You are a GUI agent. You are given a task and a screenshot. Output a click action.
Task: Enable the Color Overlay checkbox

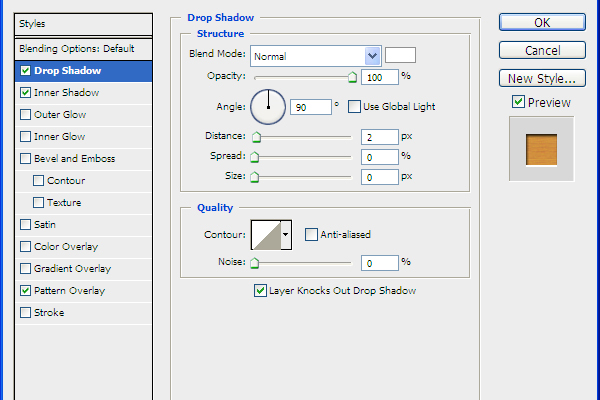tap(25, 247)
